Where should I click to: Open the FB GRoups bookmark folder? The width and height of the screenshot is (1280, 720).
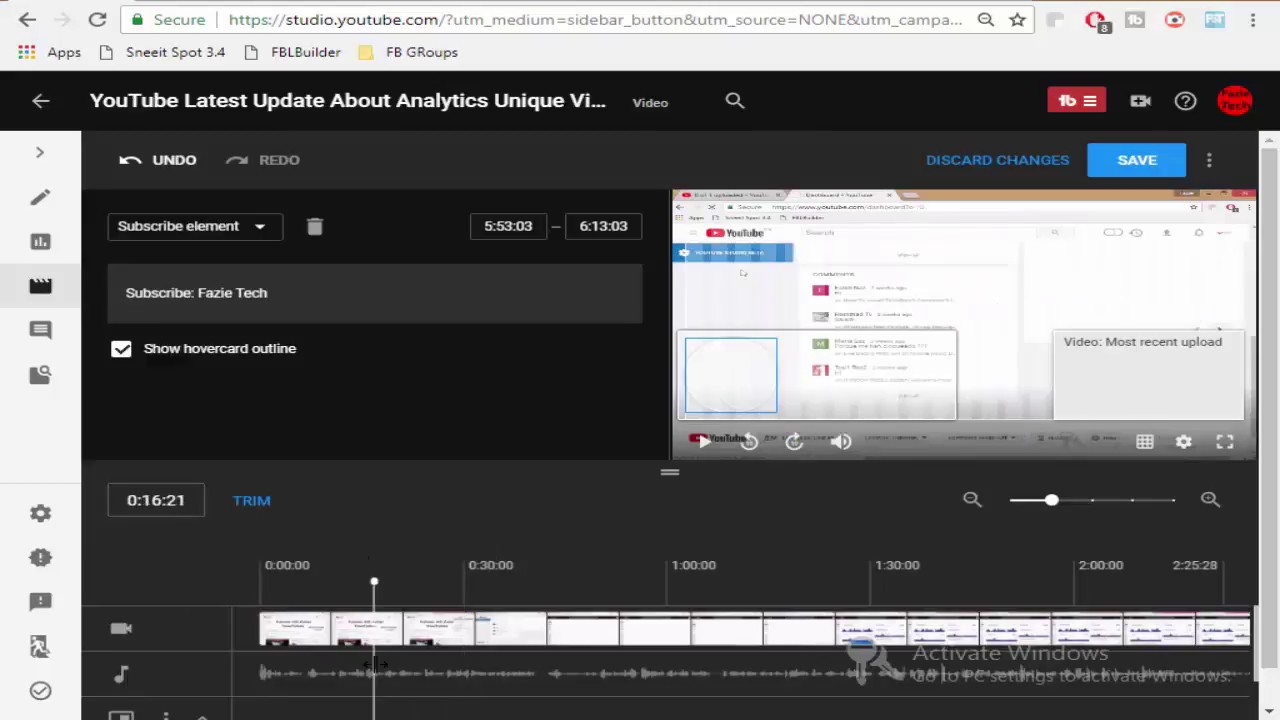(408, 52)
